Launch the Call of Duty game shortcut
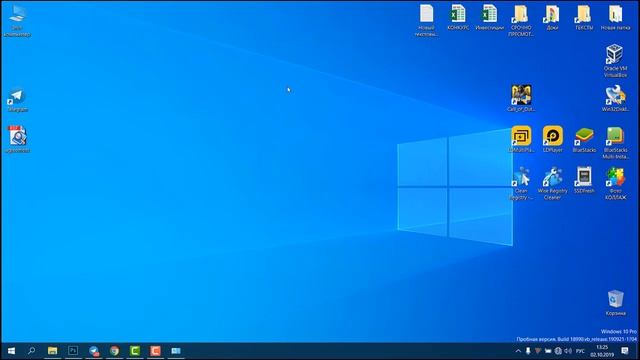 point(521,98)
